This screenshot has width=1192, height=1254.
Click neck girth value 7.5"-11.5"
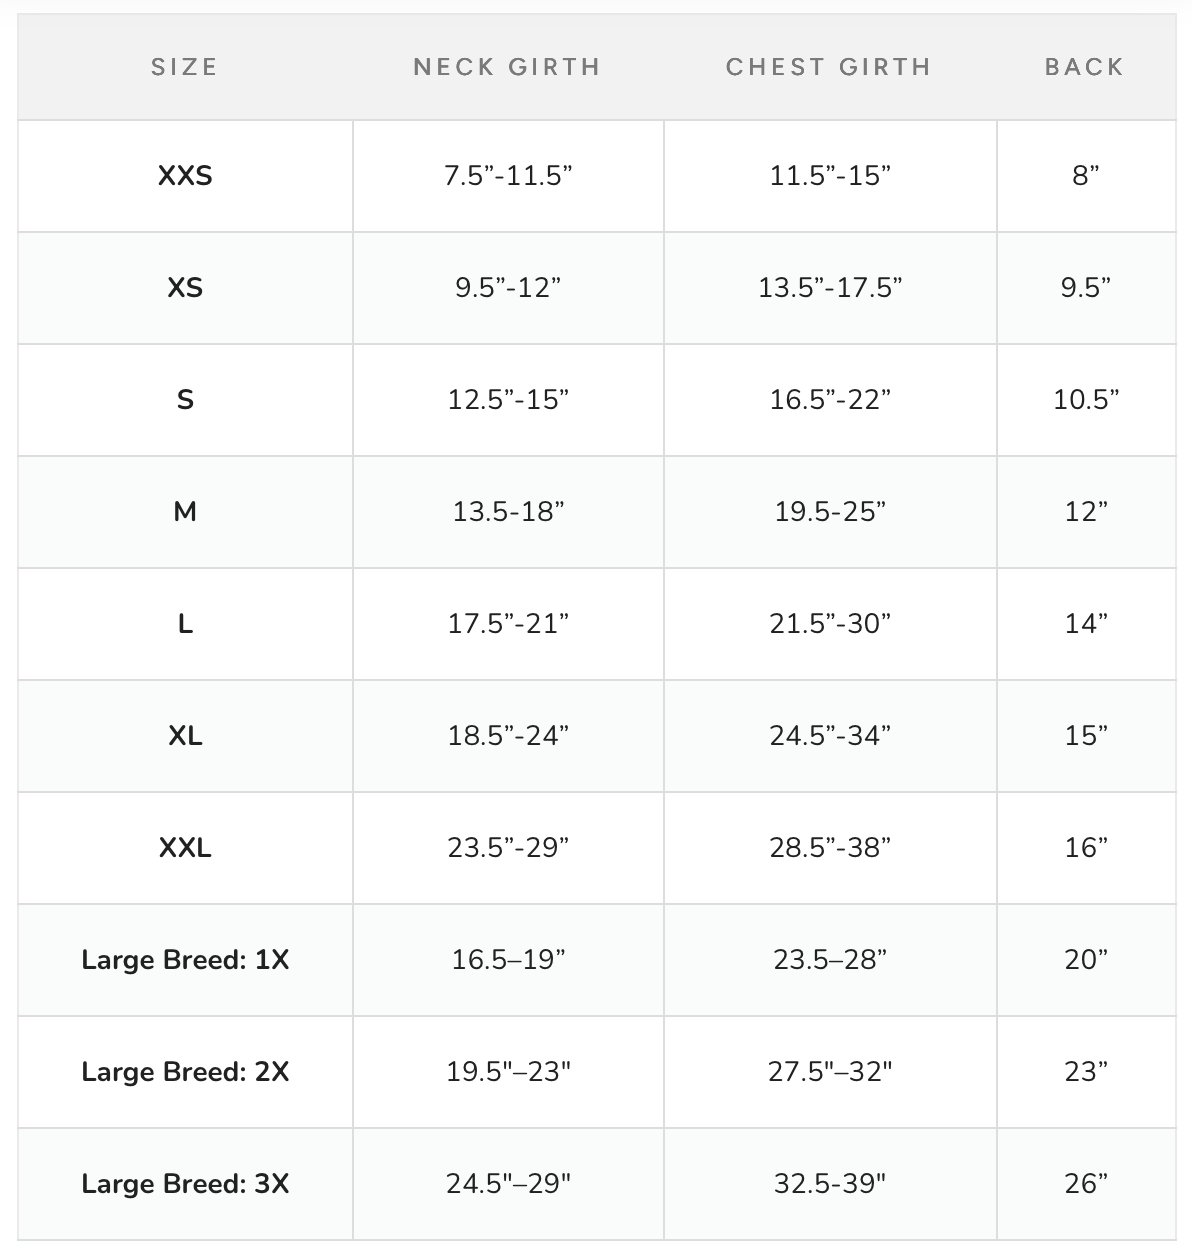pos(508,176)
